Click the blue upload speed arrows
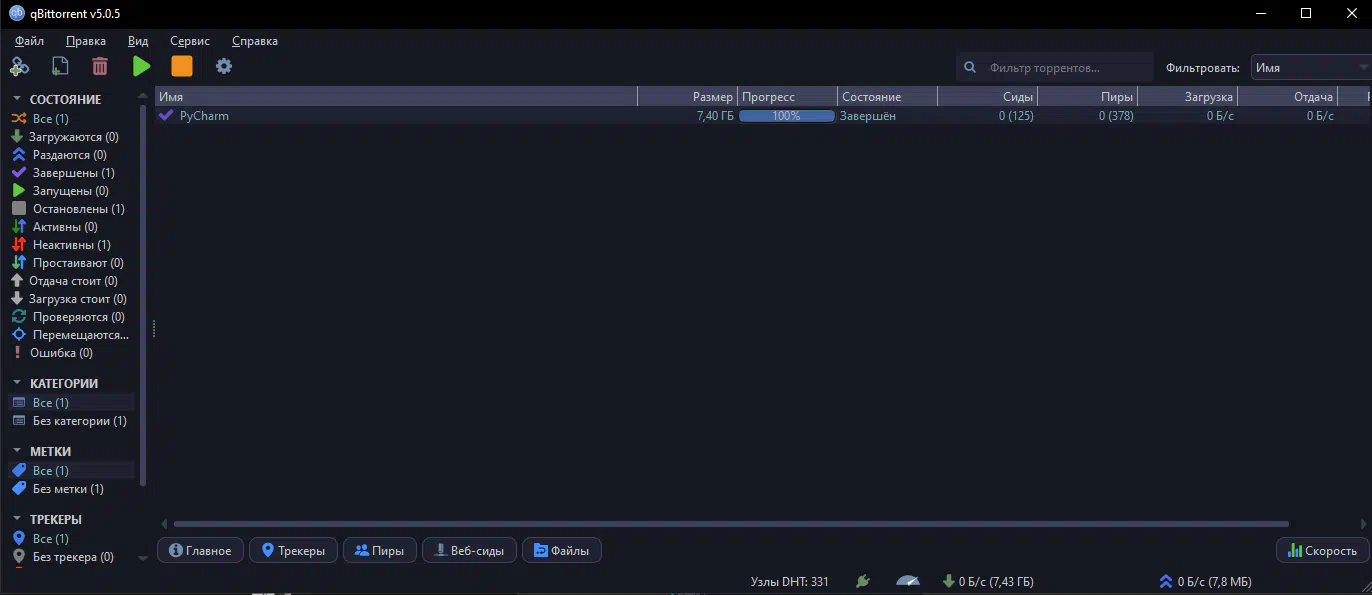 (x=1165, y=581)
